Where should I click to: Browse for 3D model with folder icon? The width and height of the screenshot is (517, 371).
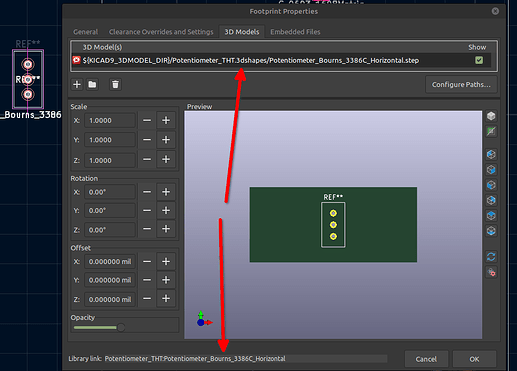[92, 84]
